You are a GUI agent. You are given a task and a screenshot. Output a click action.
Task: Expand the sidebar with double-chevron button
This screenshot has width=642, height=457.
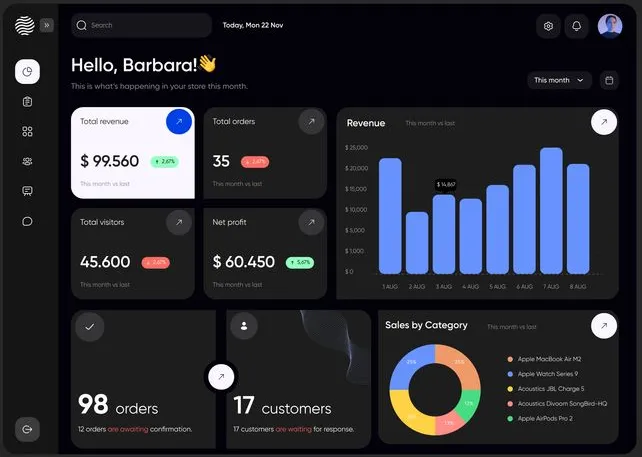click(x=47, y=25)
